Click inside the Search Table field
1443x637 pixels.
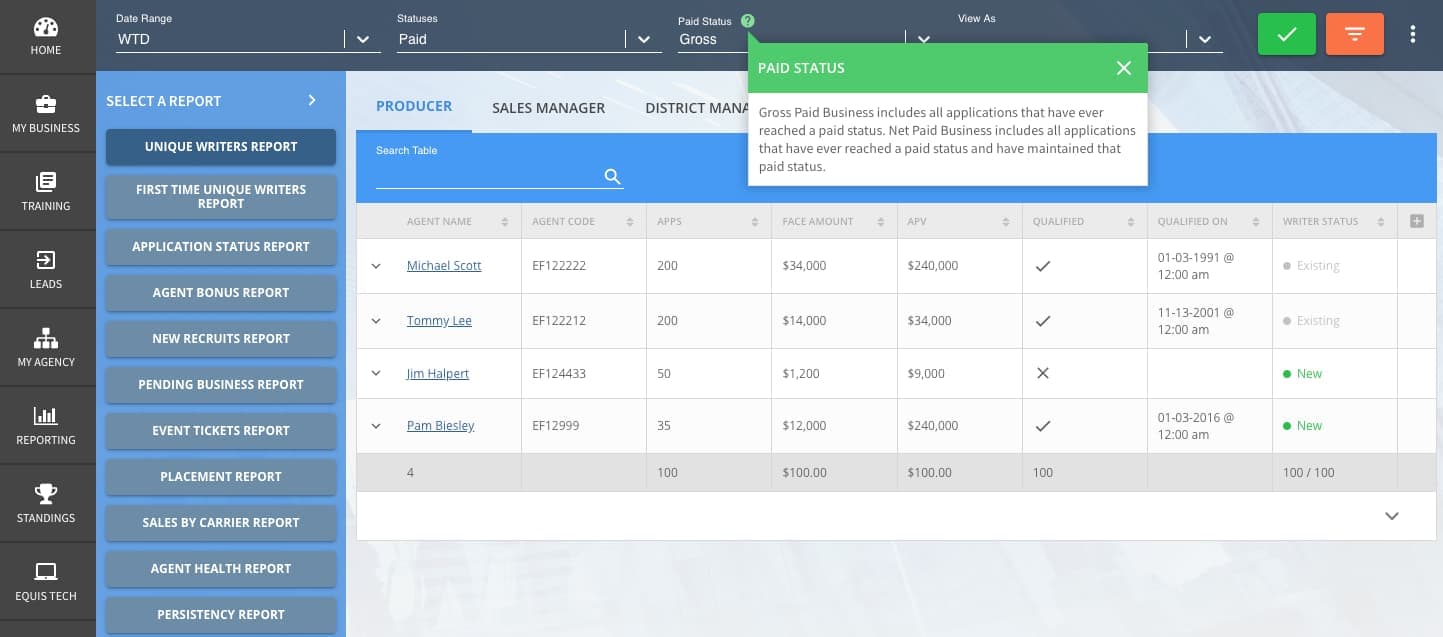point(490,177)
